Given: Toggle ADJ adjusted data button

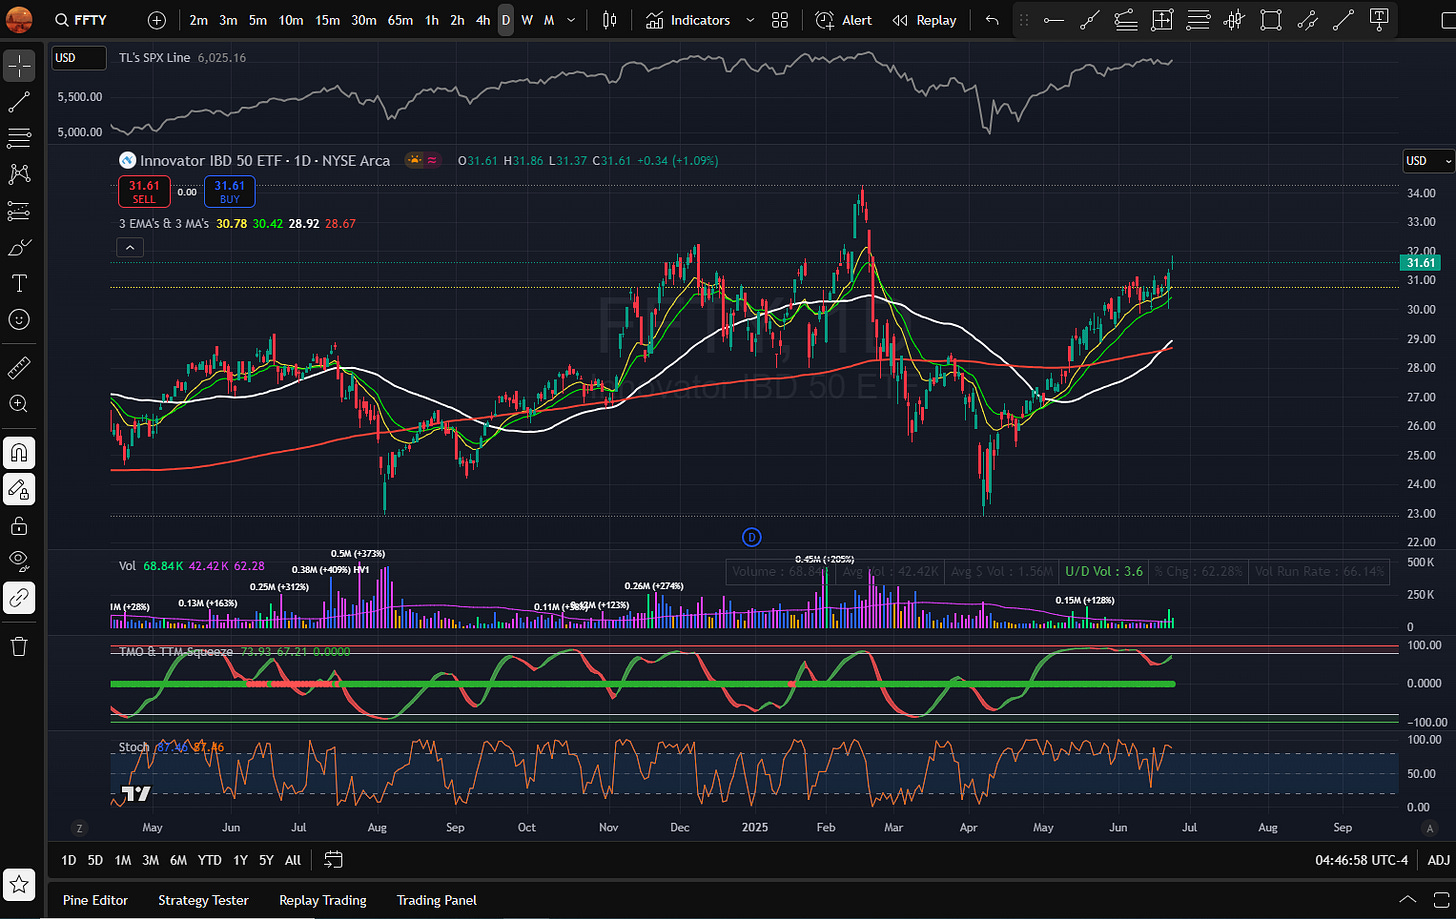Looking at the screenshot, I should tap(1438, 860).
